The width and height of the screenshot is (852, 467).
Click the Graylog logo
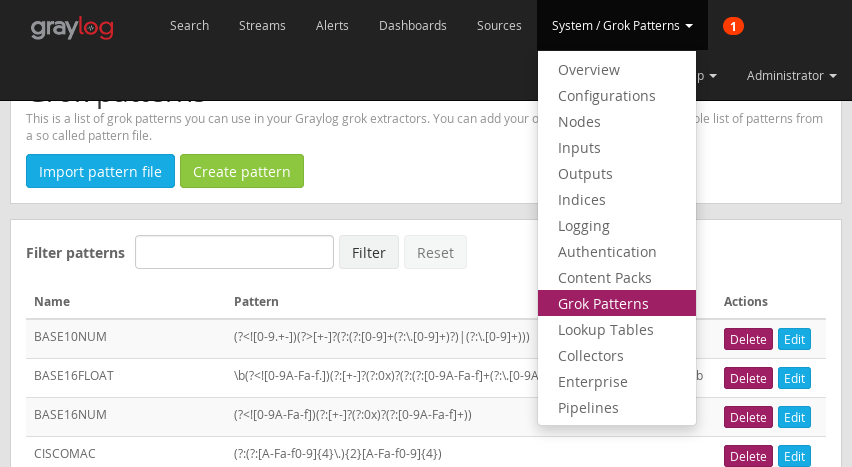pyautogui.click(x=72, y=27)
